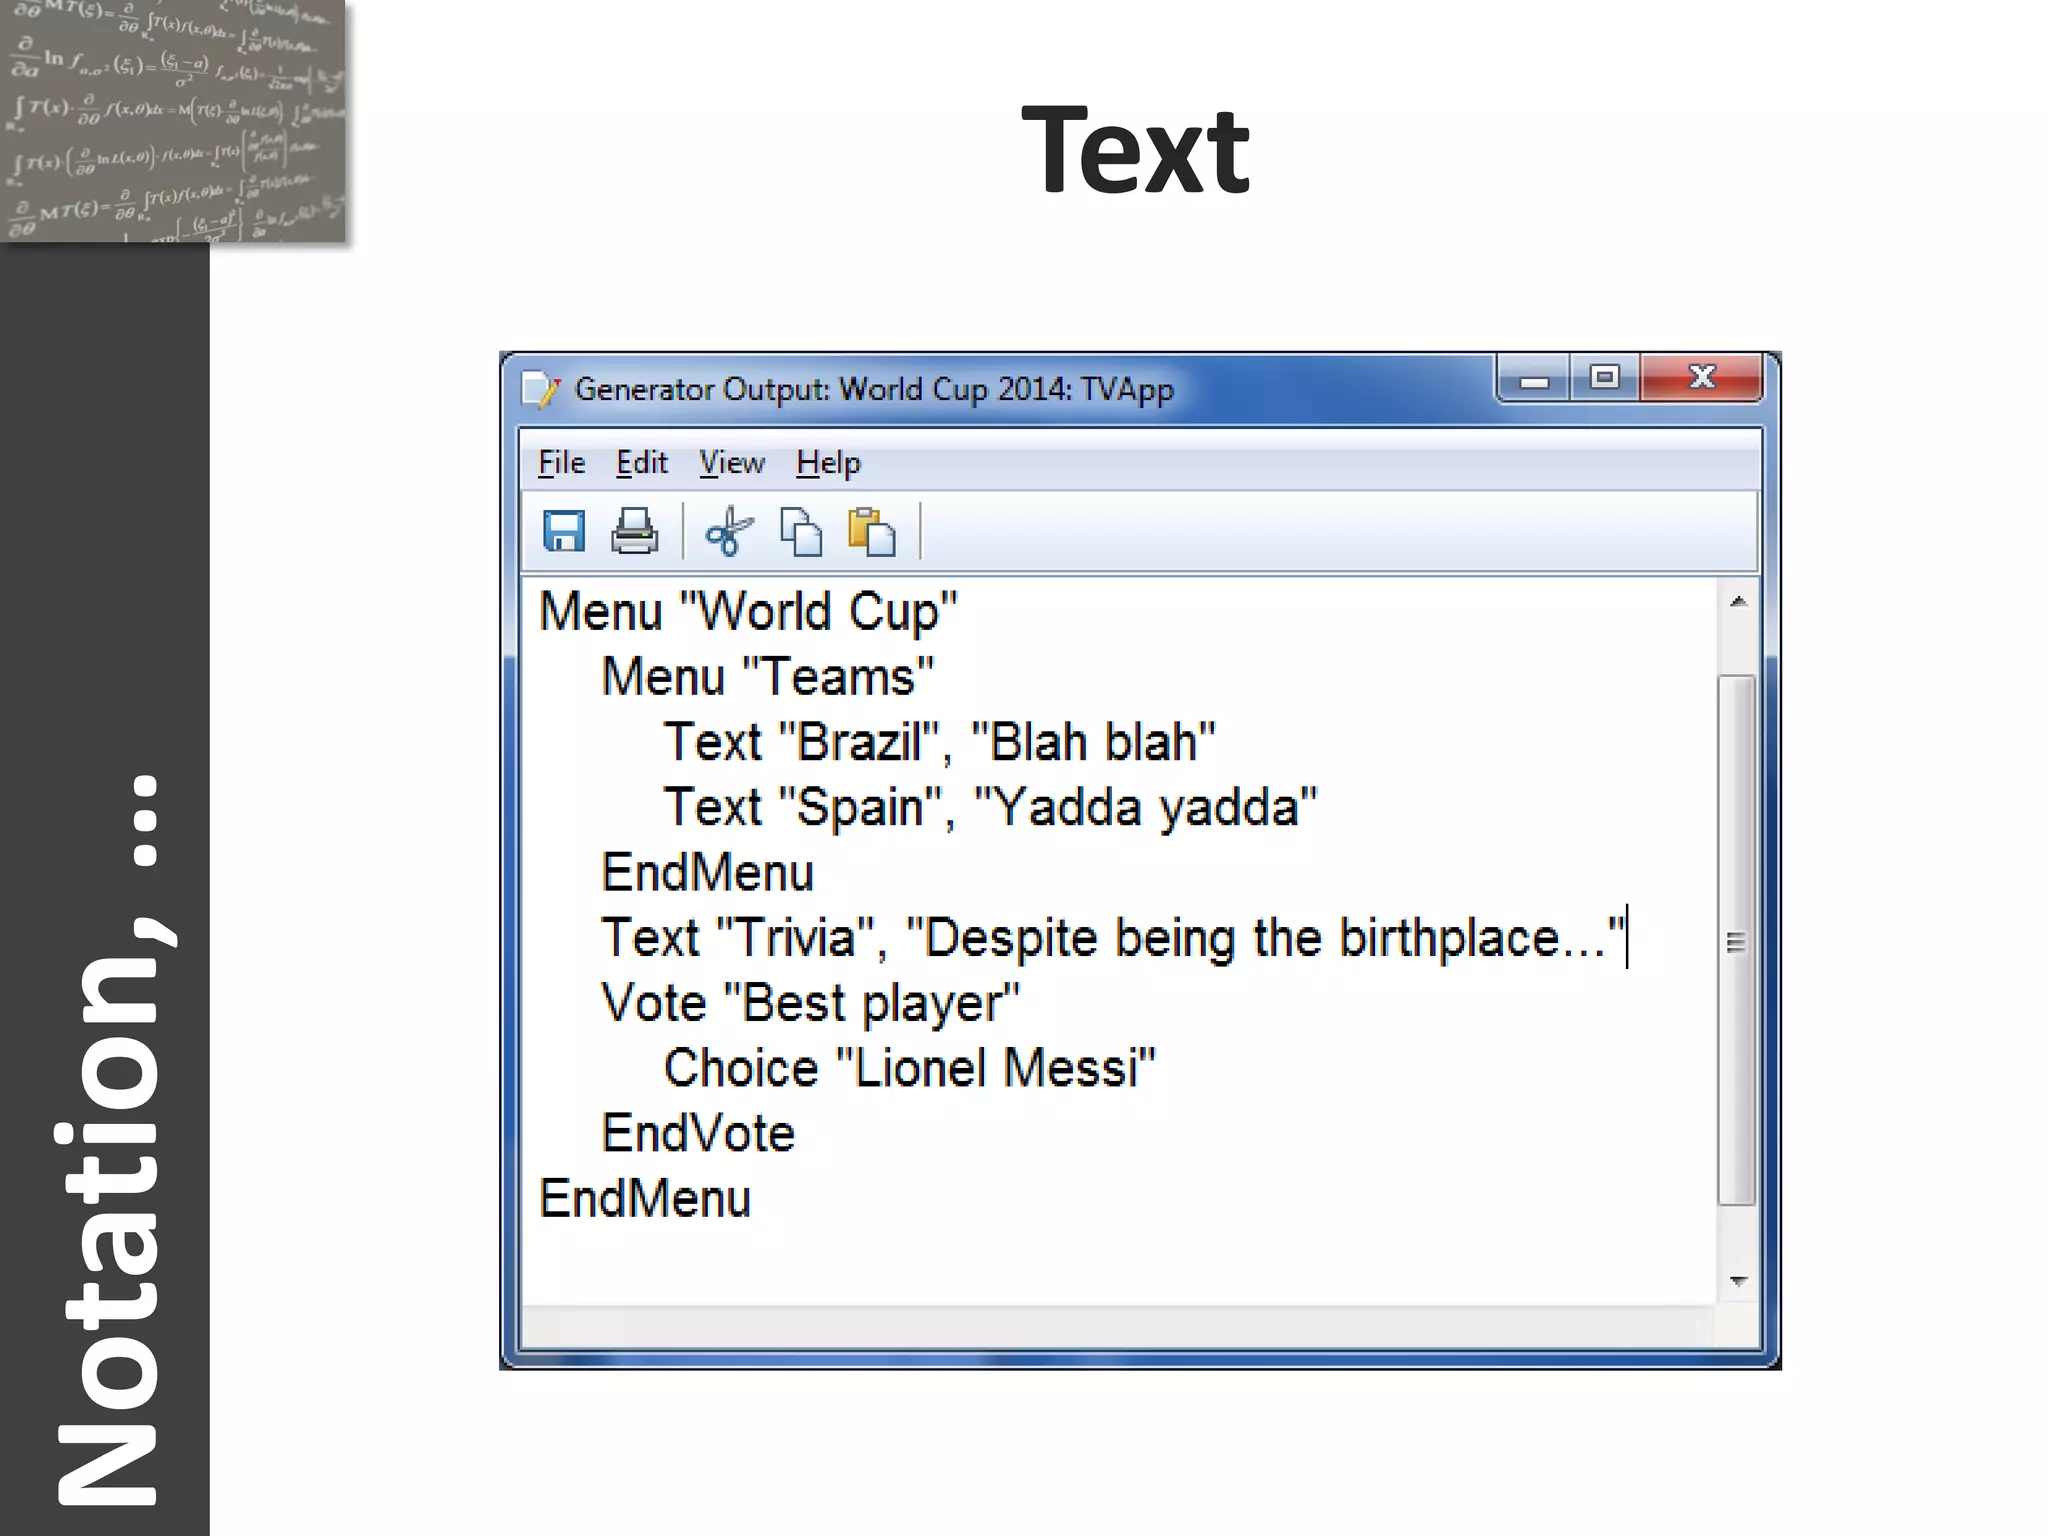Viewport: 2048px width, 1536px height.
Task: Click the Text "Trivia" line
Action: point(1113,939)
